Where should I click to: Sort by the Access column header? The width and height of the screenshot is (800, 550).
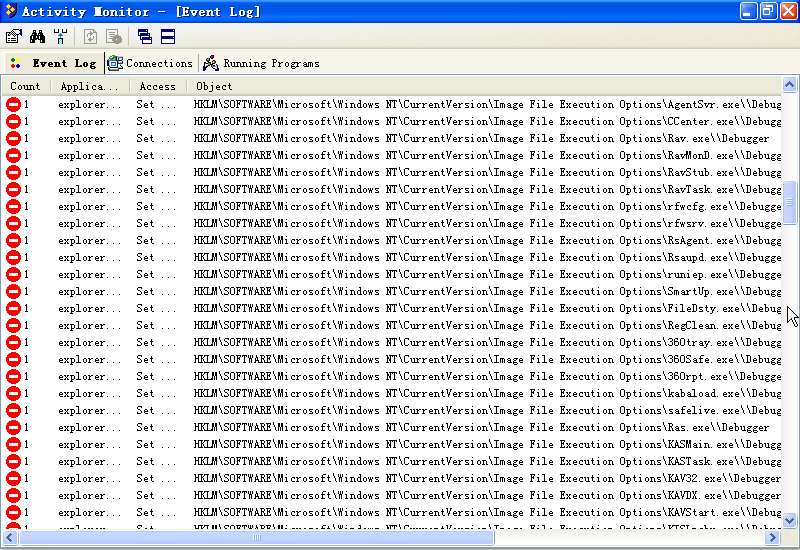(x=158, y=86)
